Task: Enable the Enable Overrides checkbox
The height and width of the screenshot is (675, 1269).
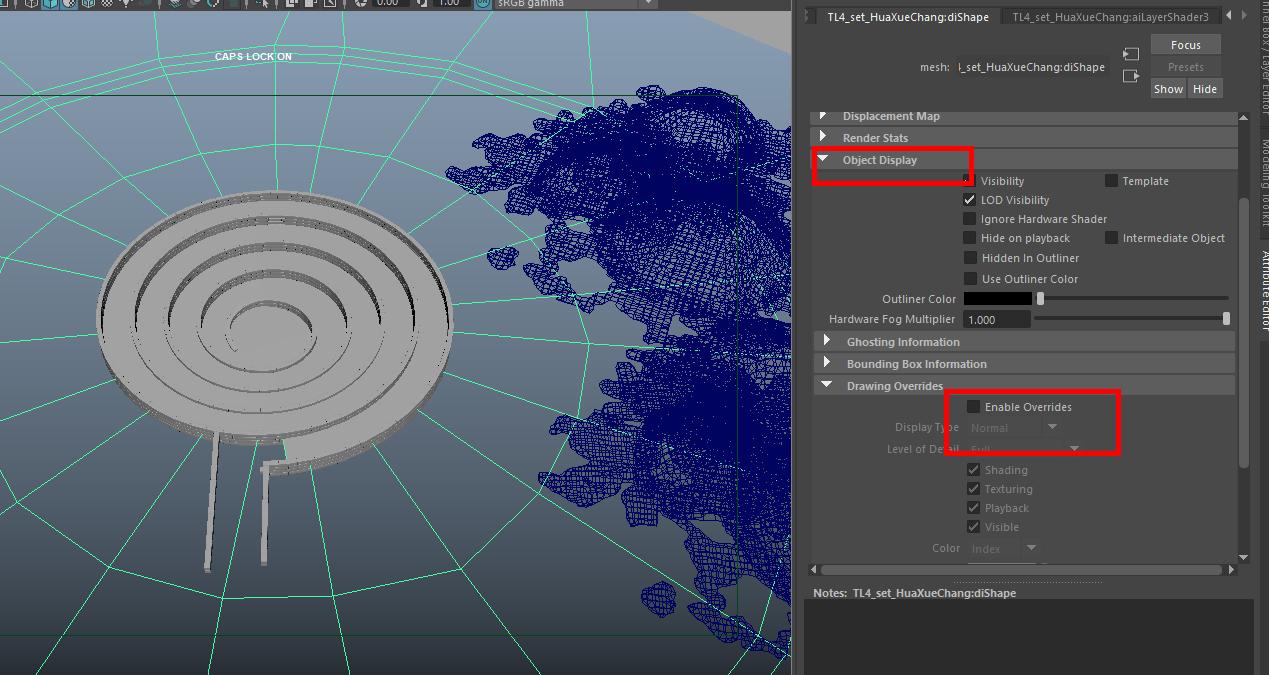Action: pyautogui.click(x=973, y=407)
